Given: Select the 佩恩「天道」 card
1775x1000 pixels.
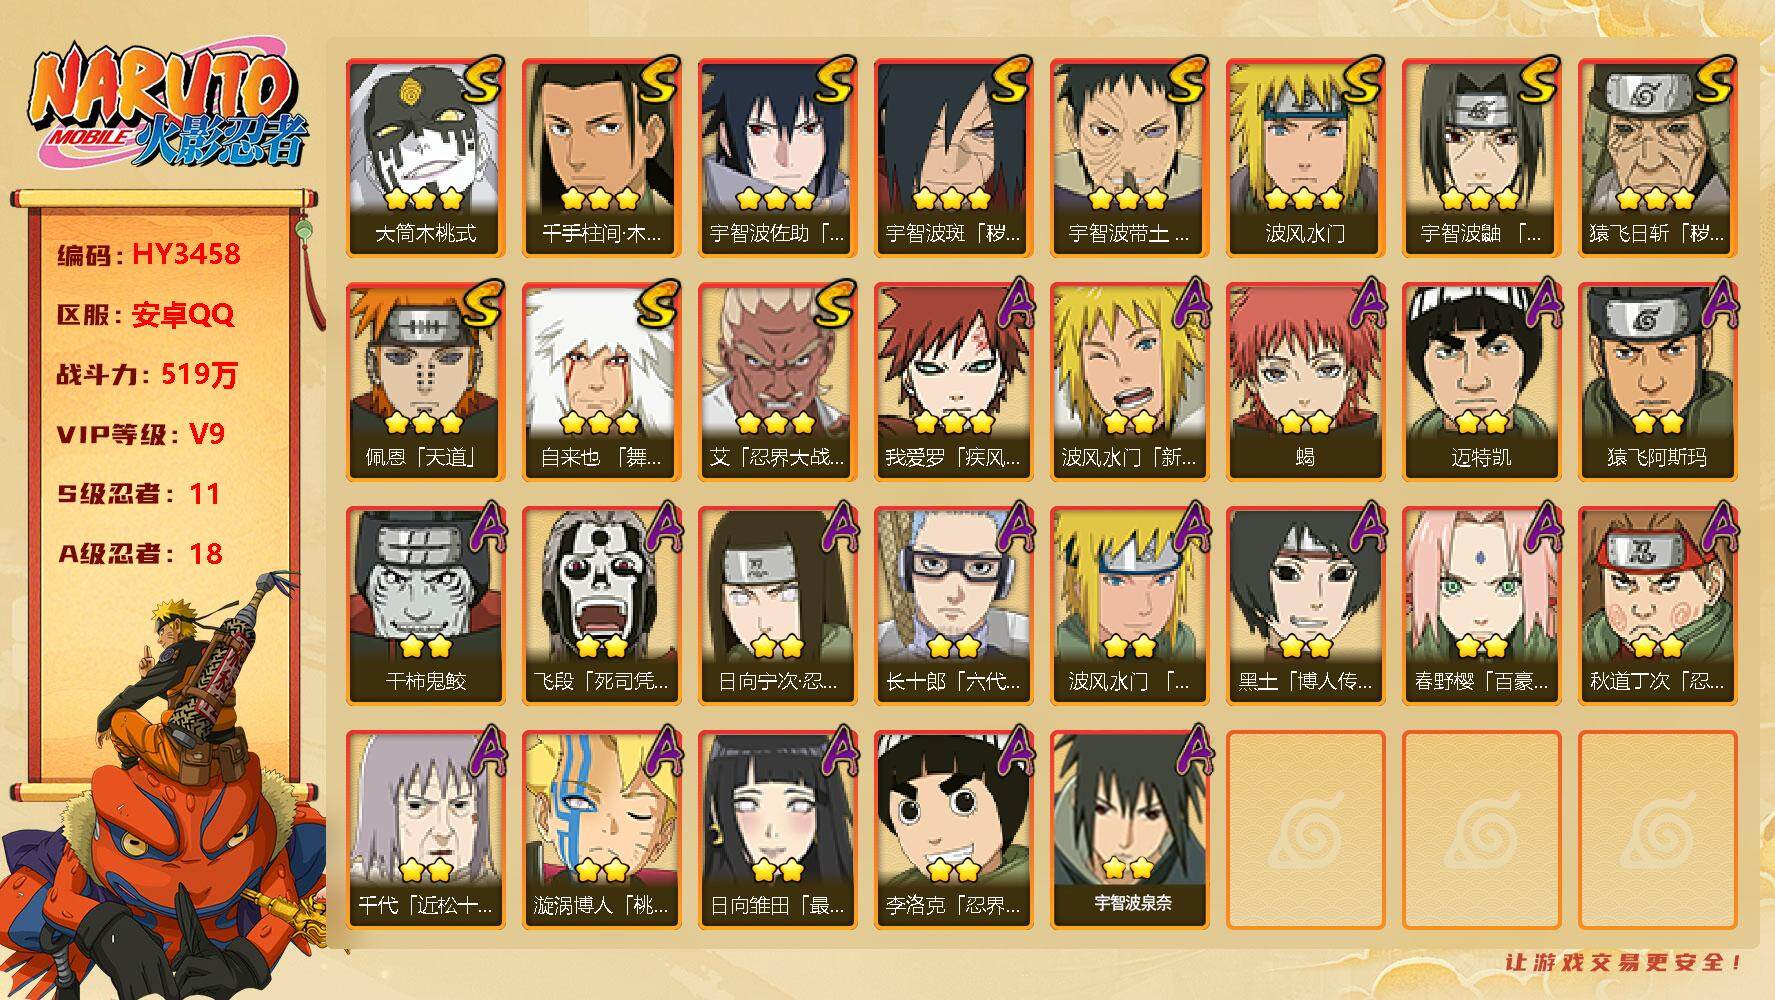Looking at the screenshot, I should point(425,381).
